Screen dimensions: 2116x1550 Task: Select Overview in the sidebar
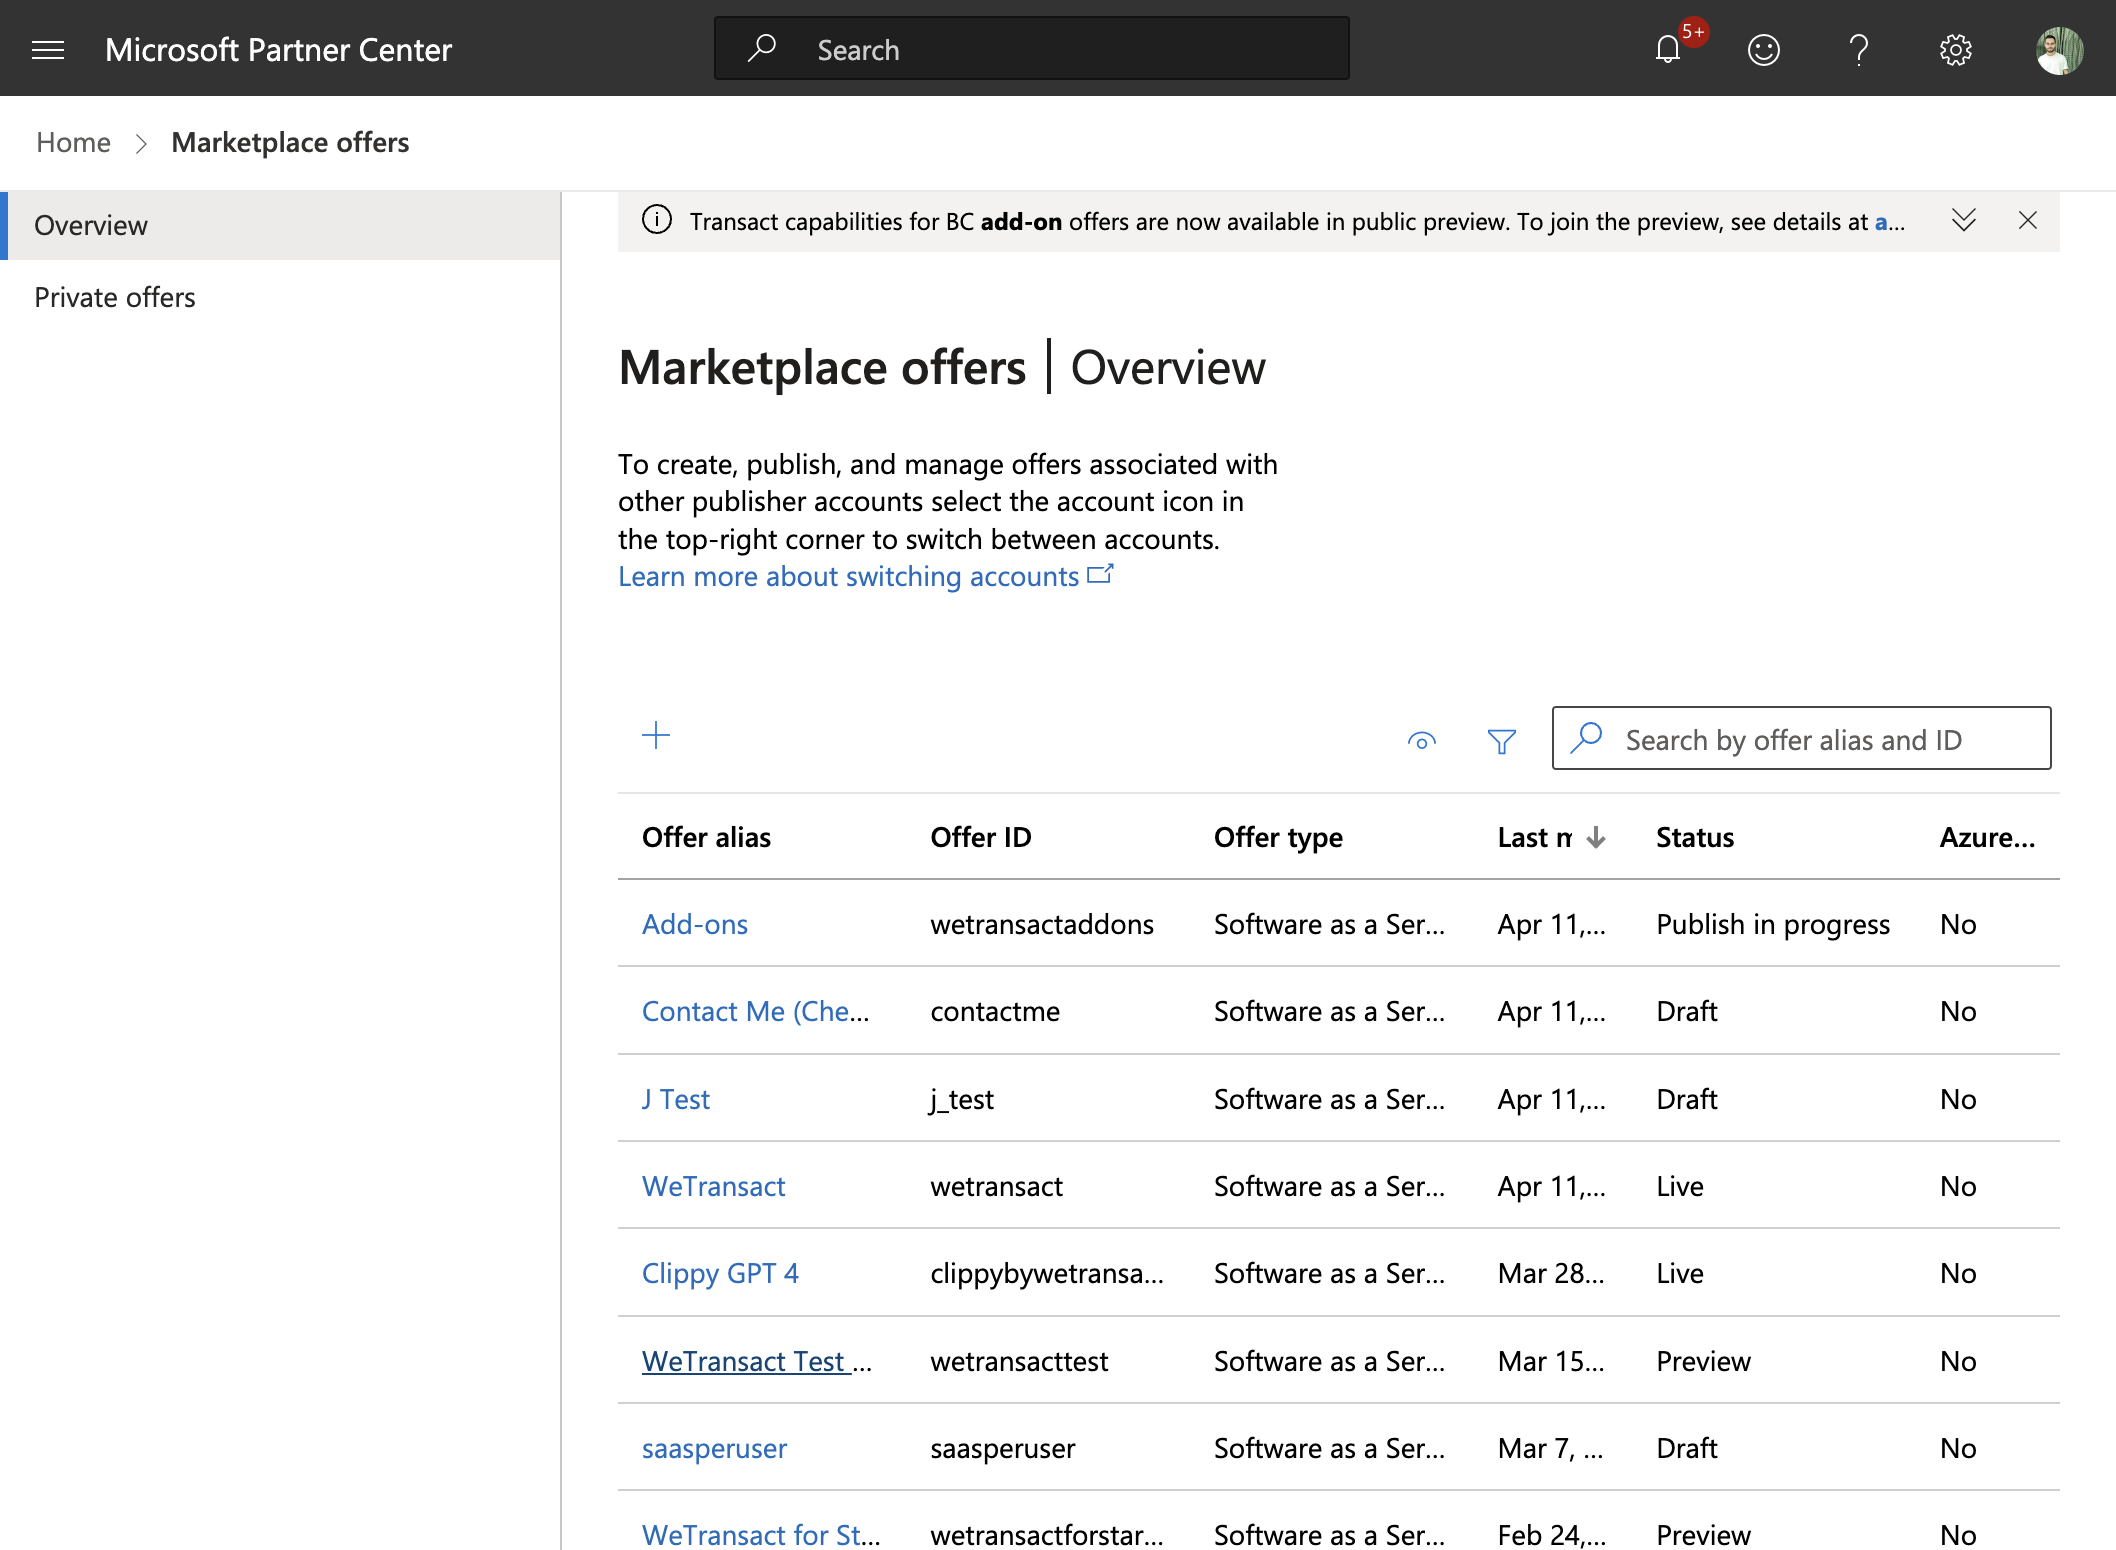click(x=281, y=225)
